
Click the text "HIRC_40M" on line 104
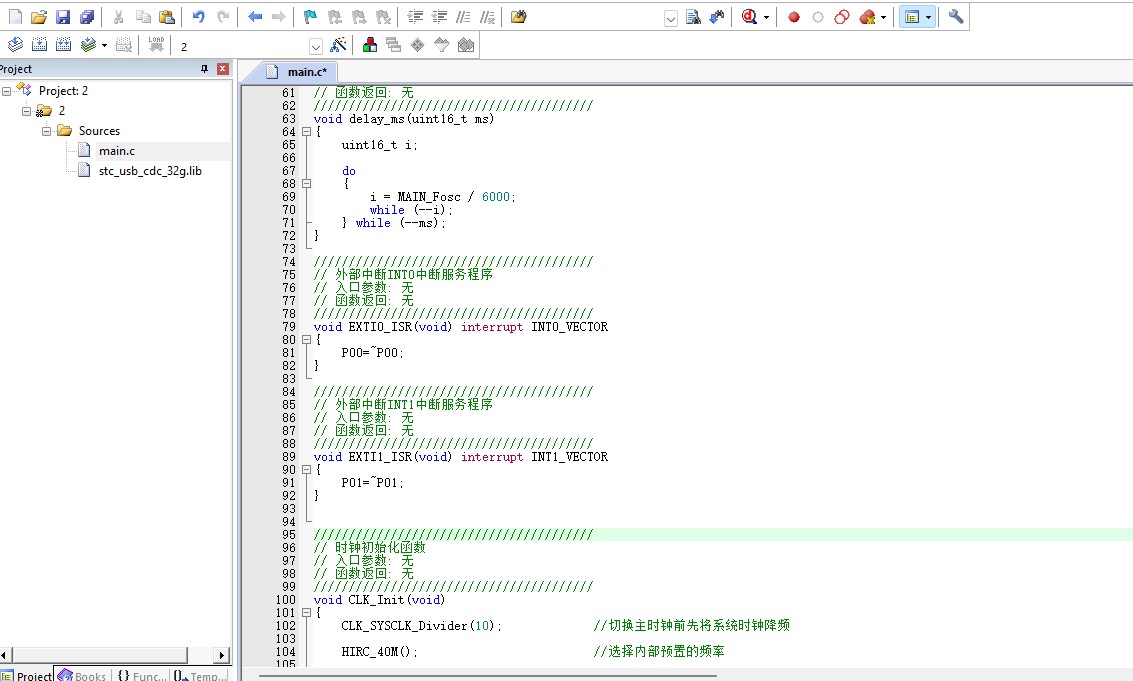[369, 652]
